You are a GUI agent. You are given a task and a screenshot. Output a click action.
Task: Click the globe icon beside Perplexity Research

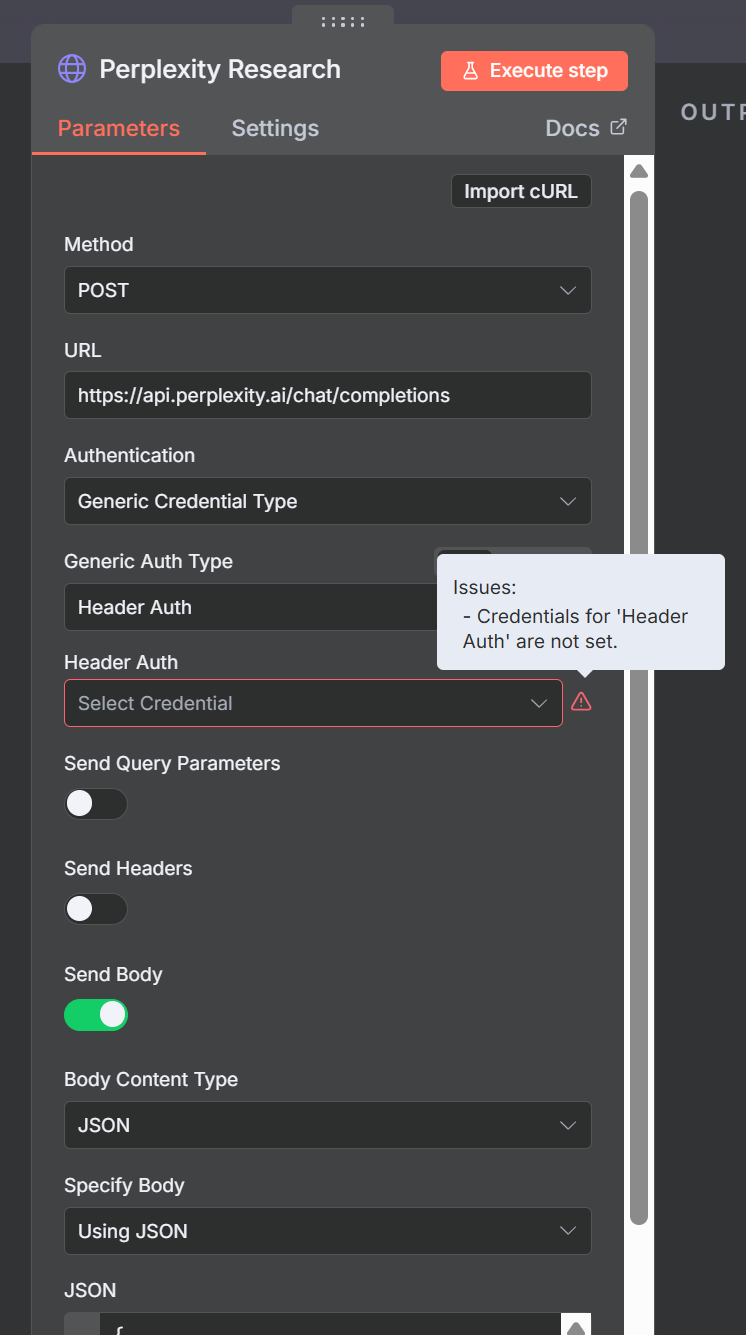[72, 69]
